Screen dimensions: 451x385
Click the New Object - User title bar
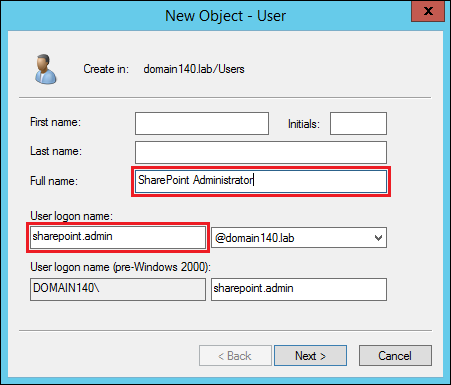click(x=225, y=16)
